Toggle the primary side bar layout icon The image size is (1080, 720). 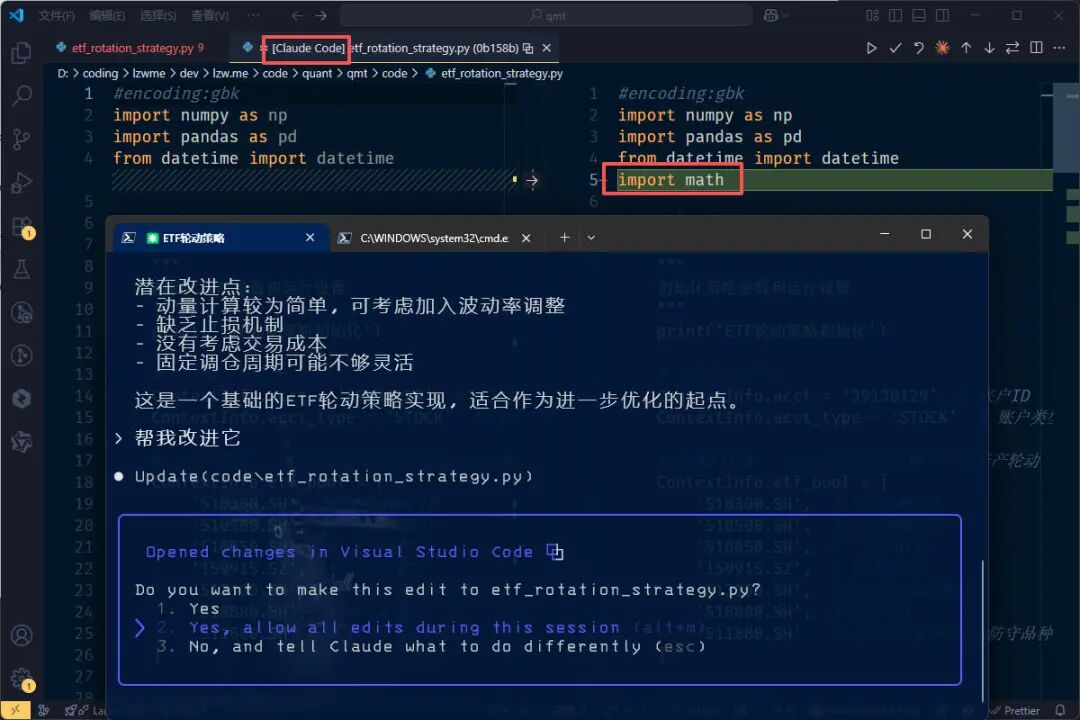tap(895, 15)
